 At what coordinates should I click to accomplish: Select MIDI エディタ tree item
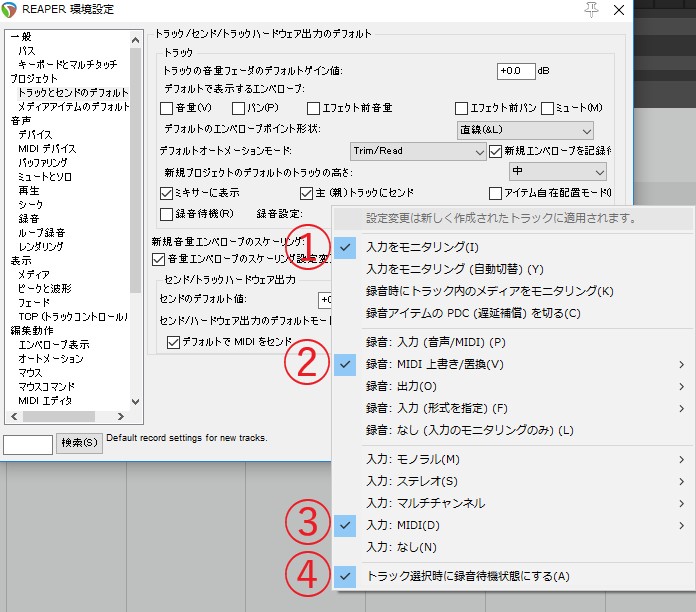[45, 401]
